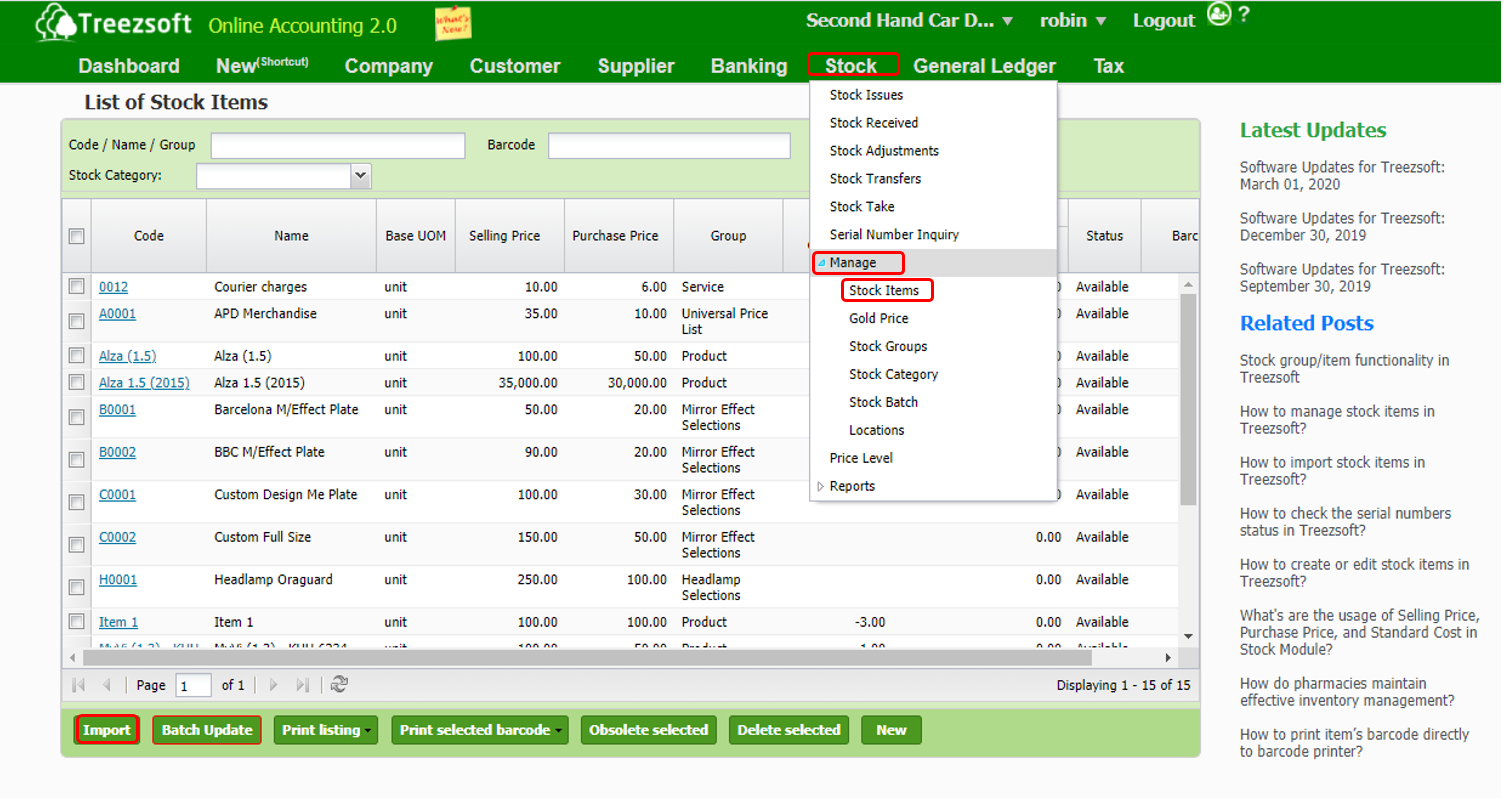This screenshot has height=802, width=1503.
Task: Open the Stock menu
Action: [852, 66]
